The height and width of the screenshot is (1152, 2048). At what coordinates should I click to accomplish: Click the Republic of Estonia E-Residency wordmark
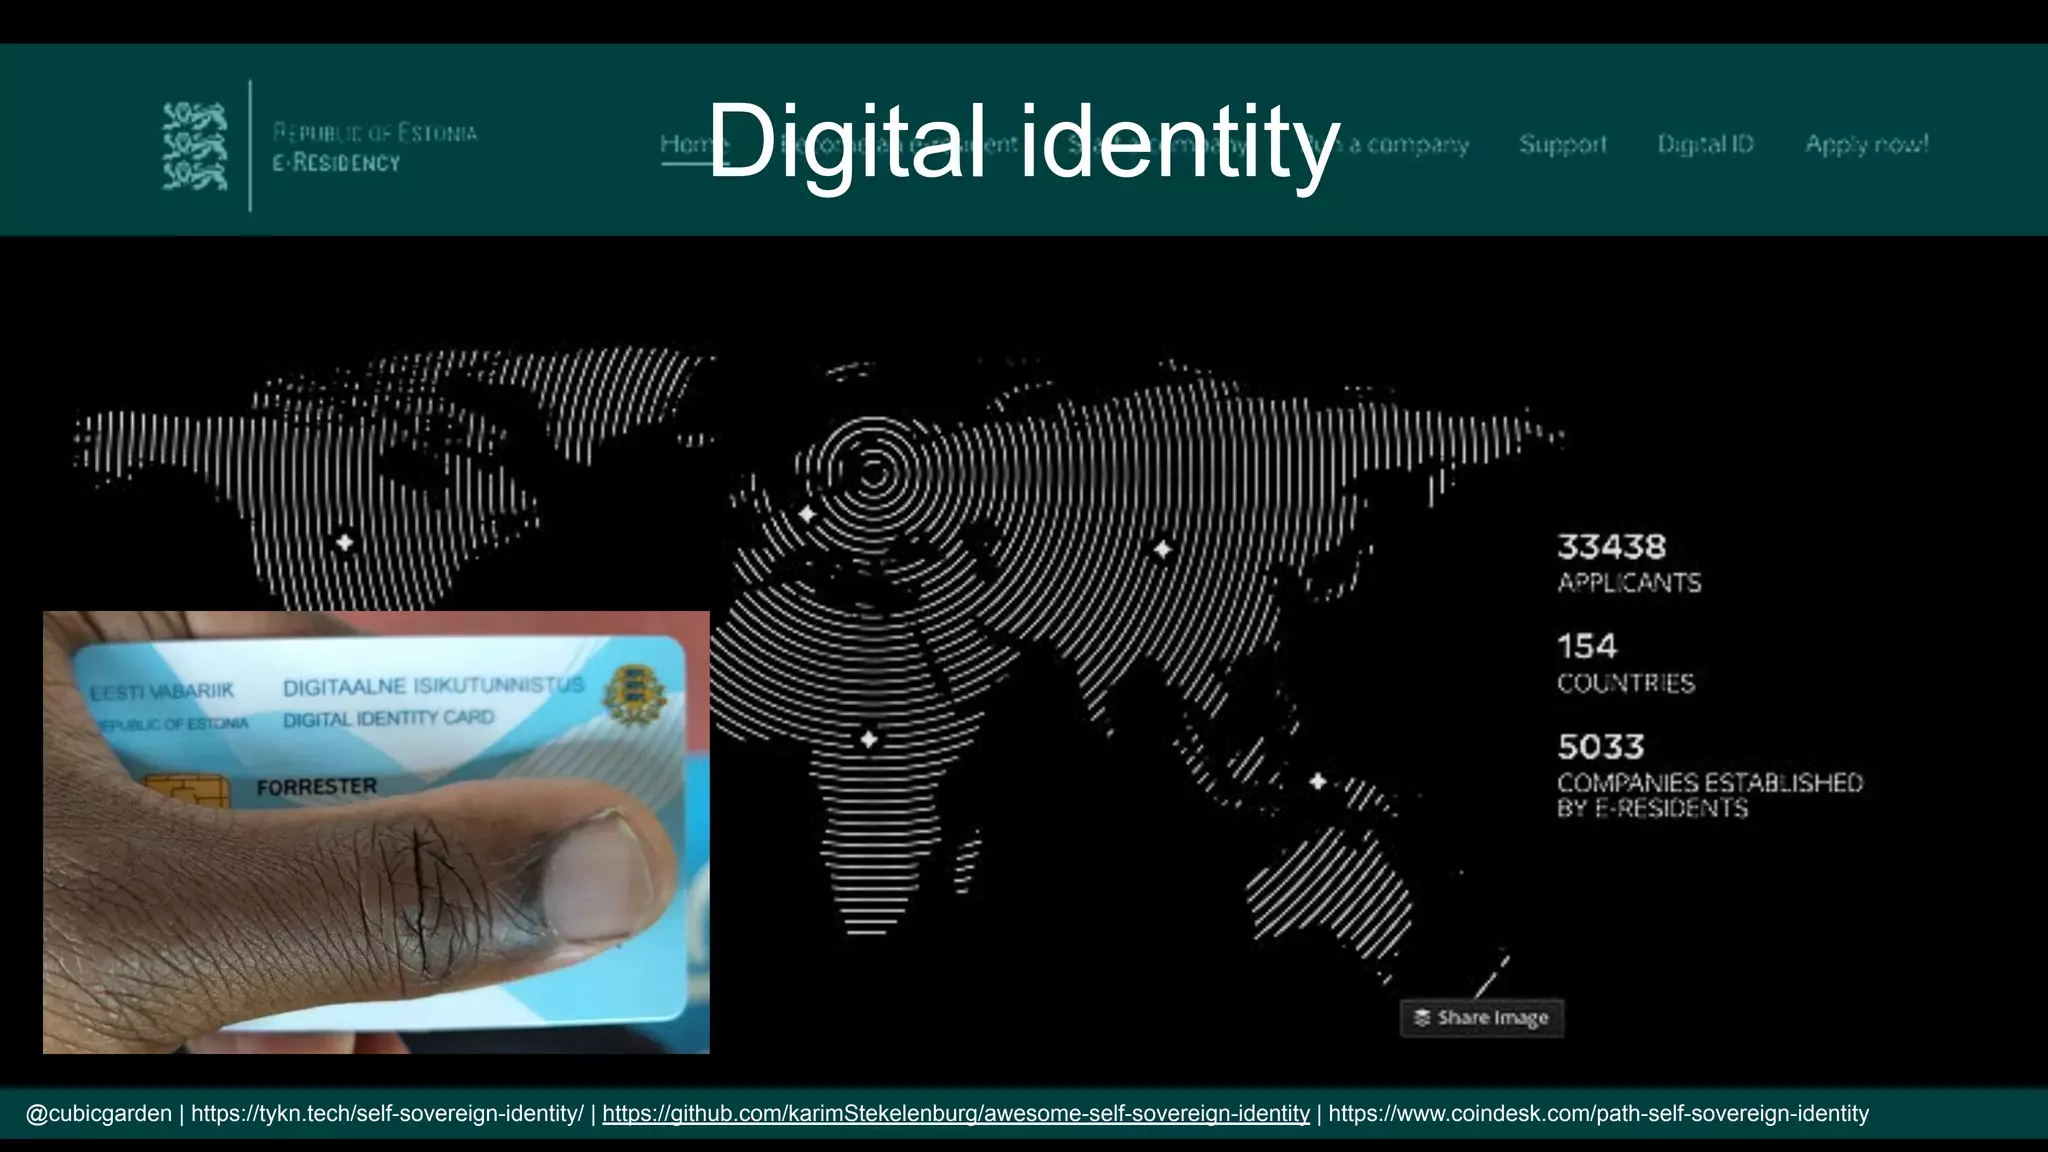(x=375, y=147)
